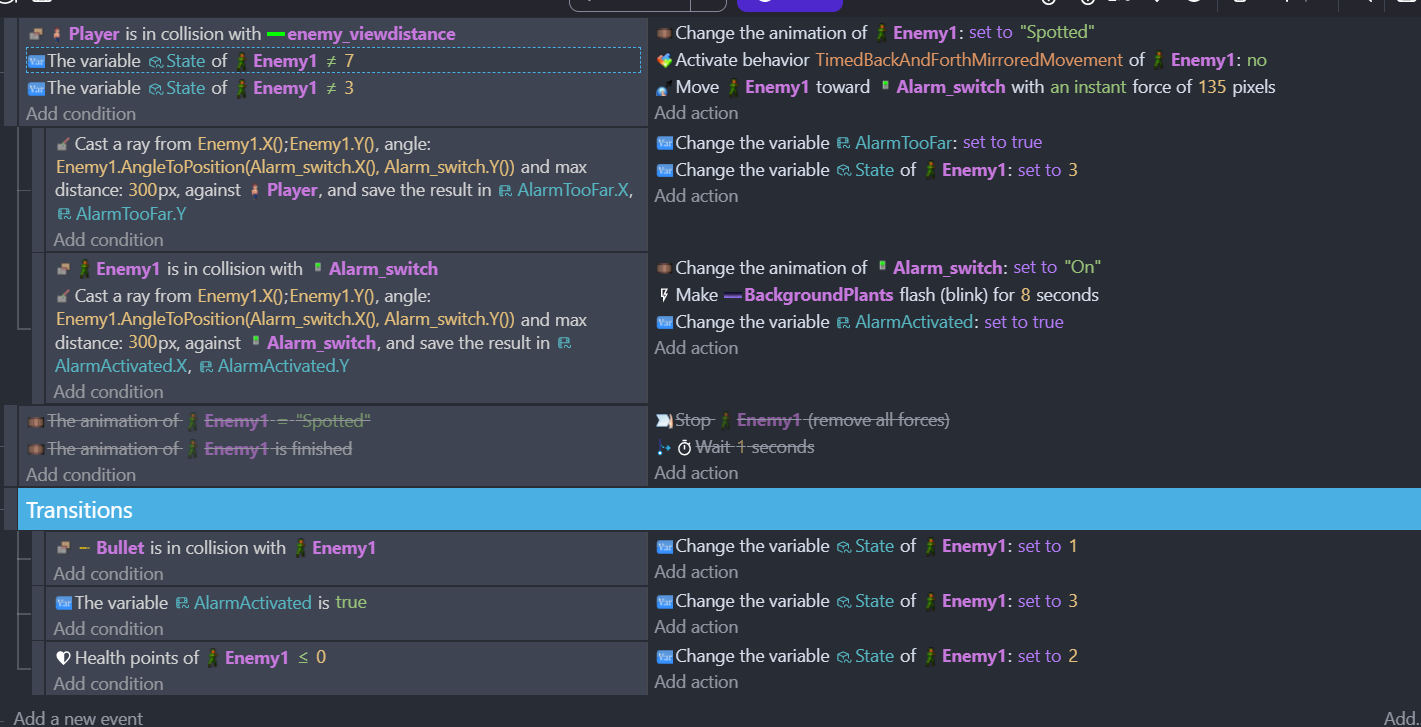
Task: Click the animation icon before Alarm_switch set to On
Action: pyautogui.click(x=664, y=268)
